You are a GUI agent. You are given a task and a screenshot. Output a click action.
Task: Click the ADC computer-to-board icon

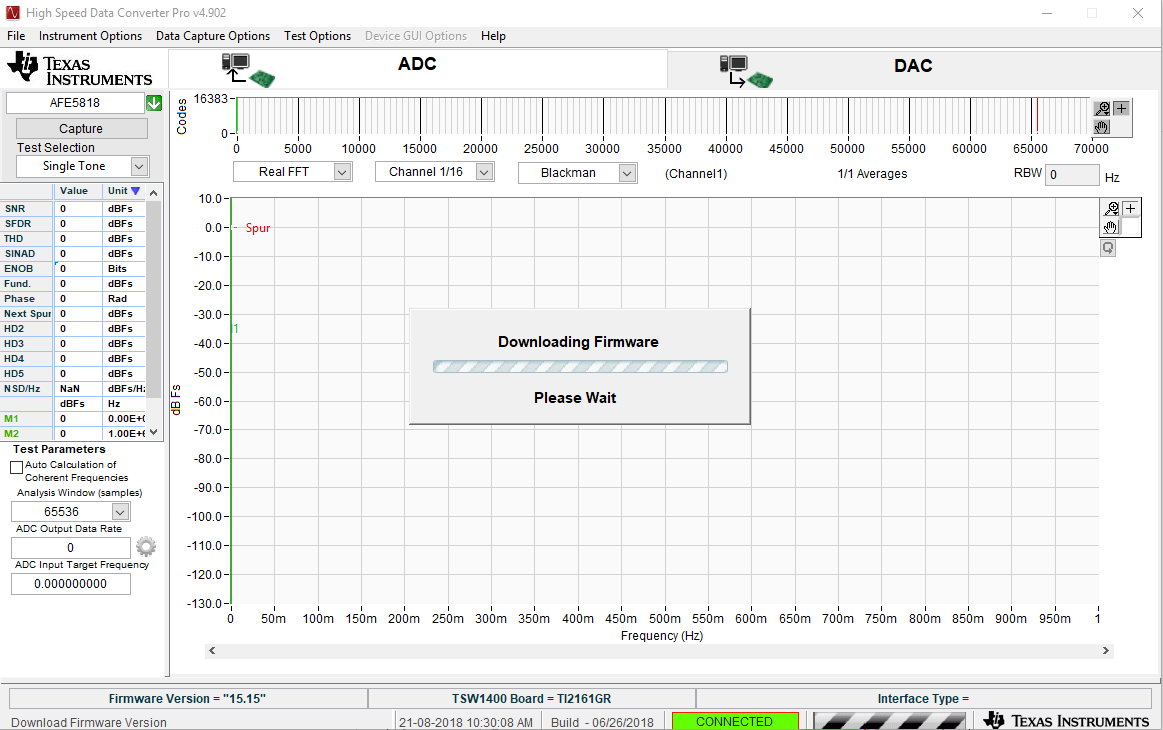pyautogui.click(x=248, y=70)
